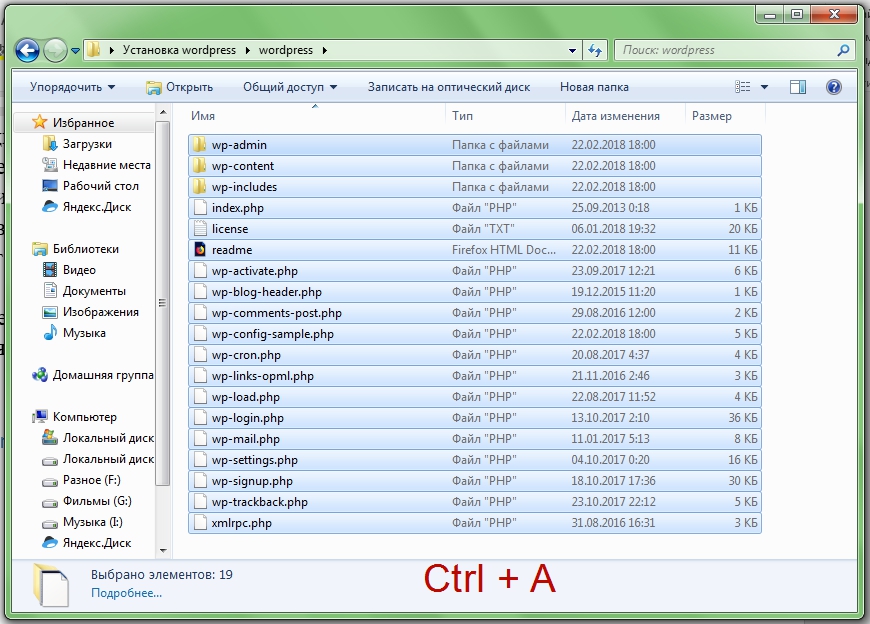The height and width of the screenshot is (624, 870).
Task: Click the navigation pane scroll up arrow
Action: 163,113
